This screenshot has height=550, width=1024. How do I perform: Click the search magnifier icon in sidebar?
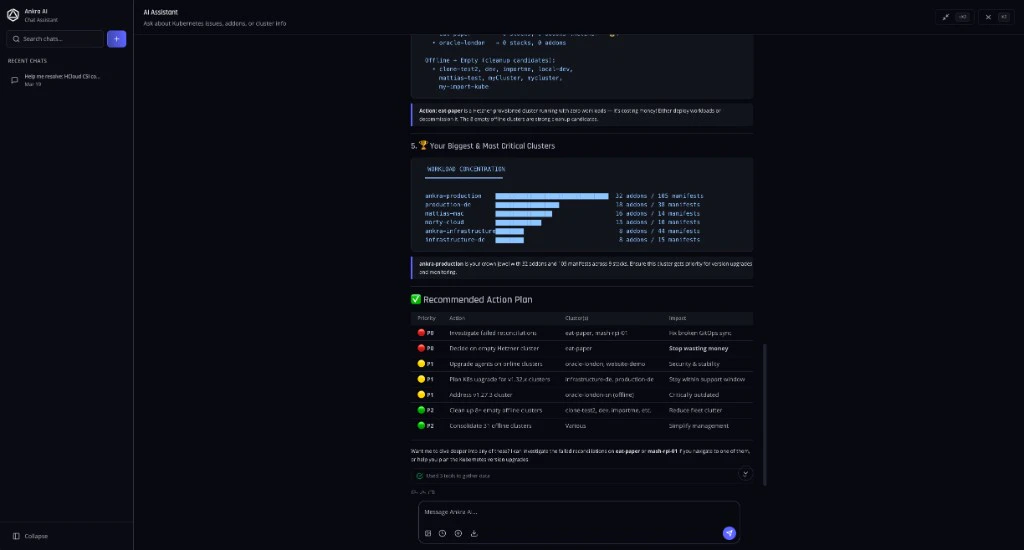16,39
